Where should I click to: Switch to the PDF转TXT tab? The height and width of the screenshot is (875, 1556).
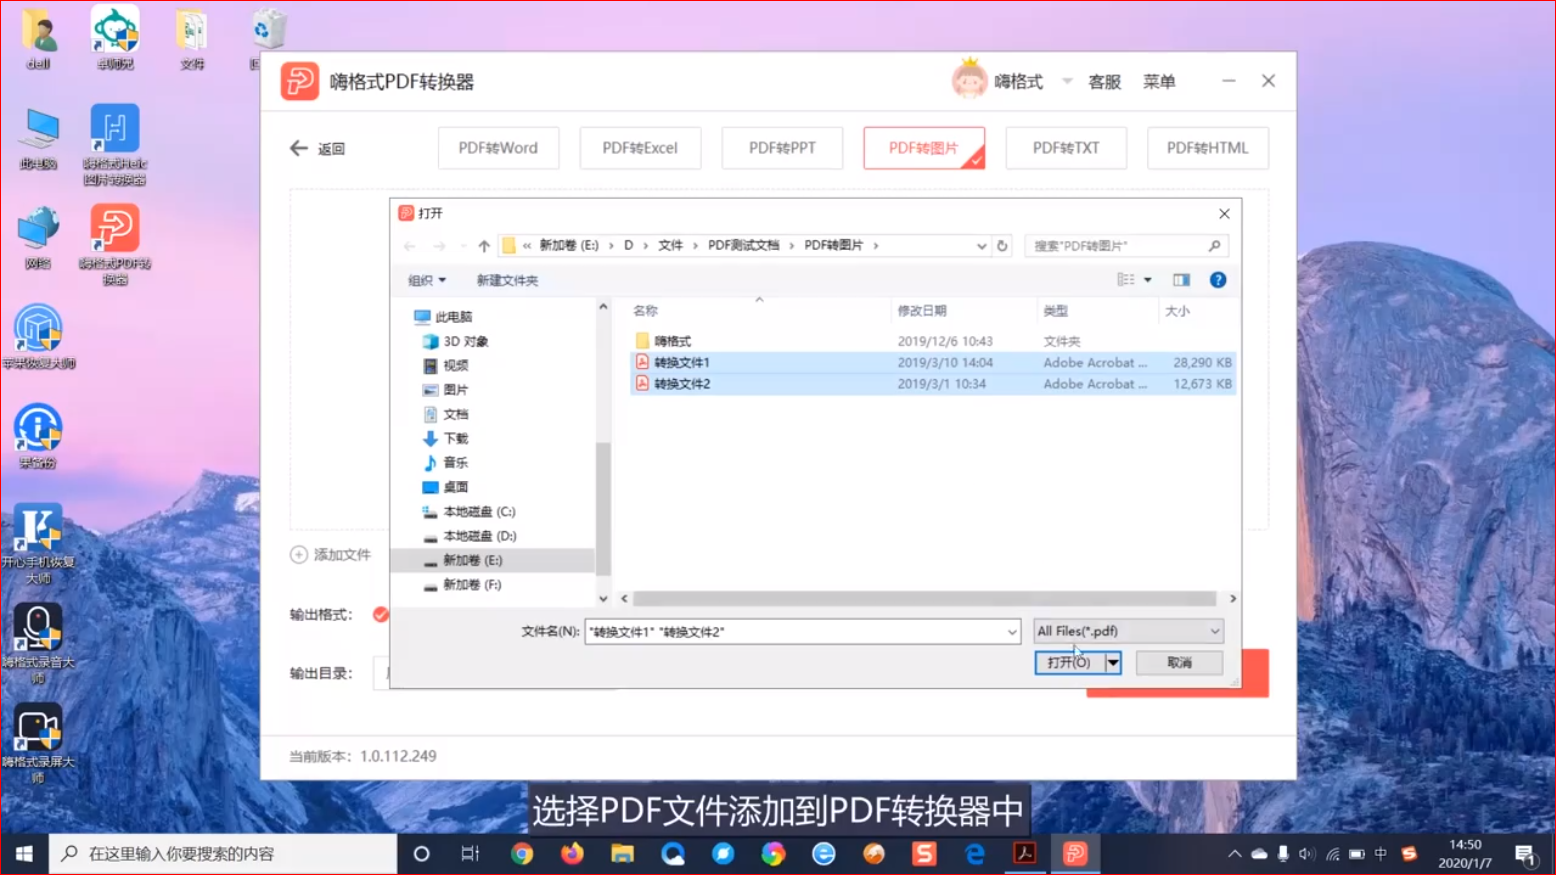1066,148
